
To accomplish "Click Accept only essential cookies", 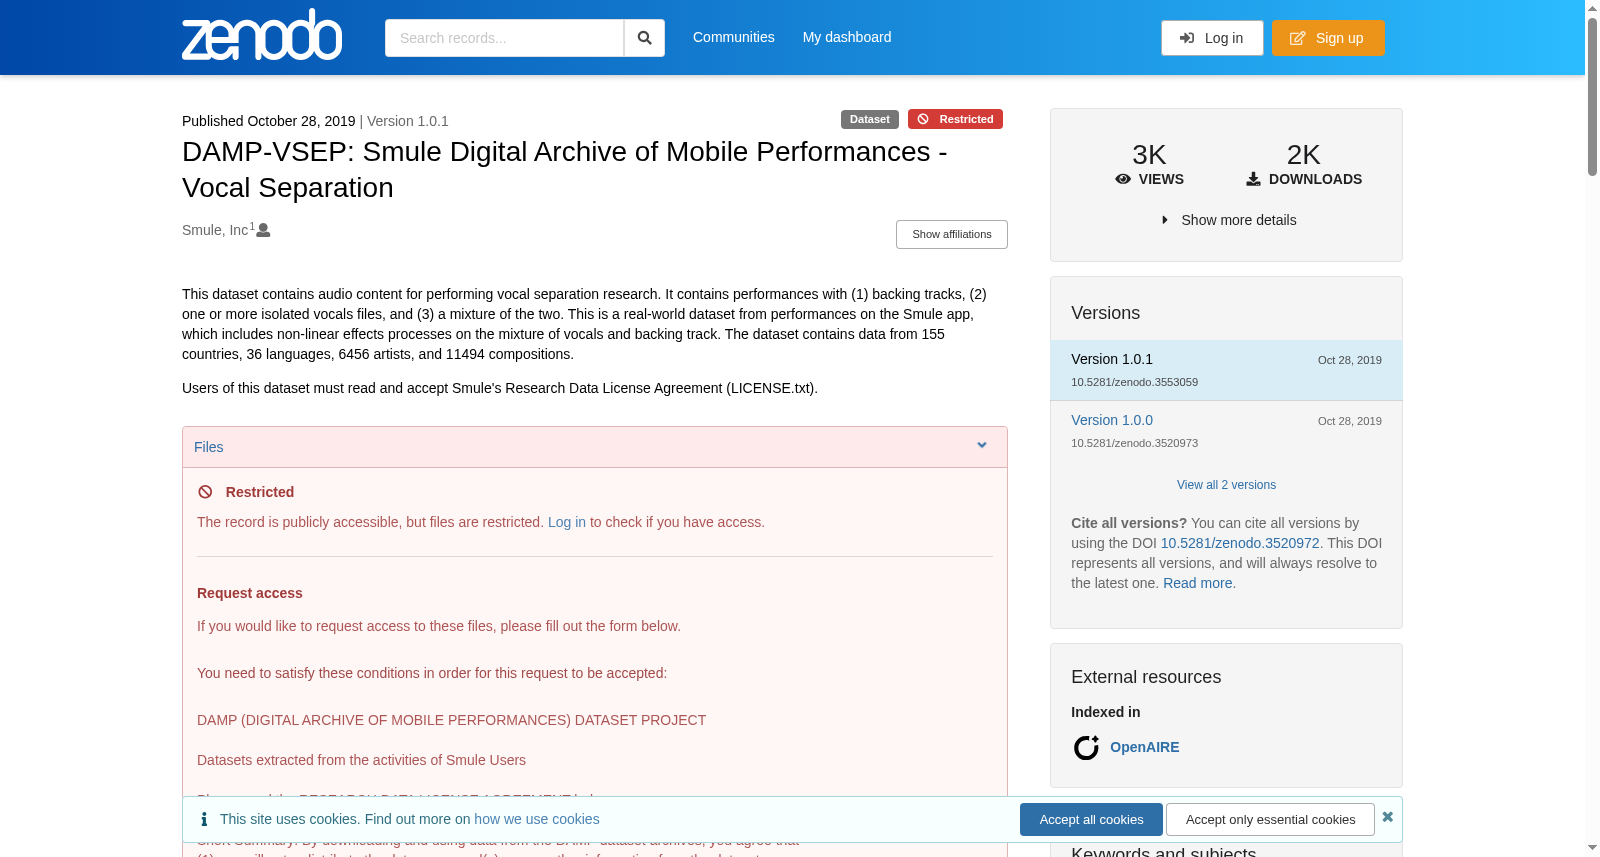I will click(1270, 819).
